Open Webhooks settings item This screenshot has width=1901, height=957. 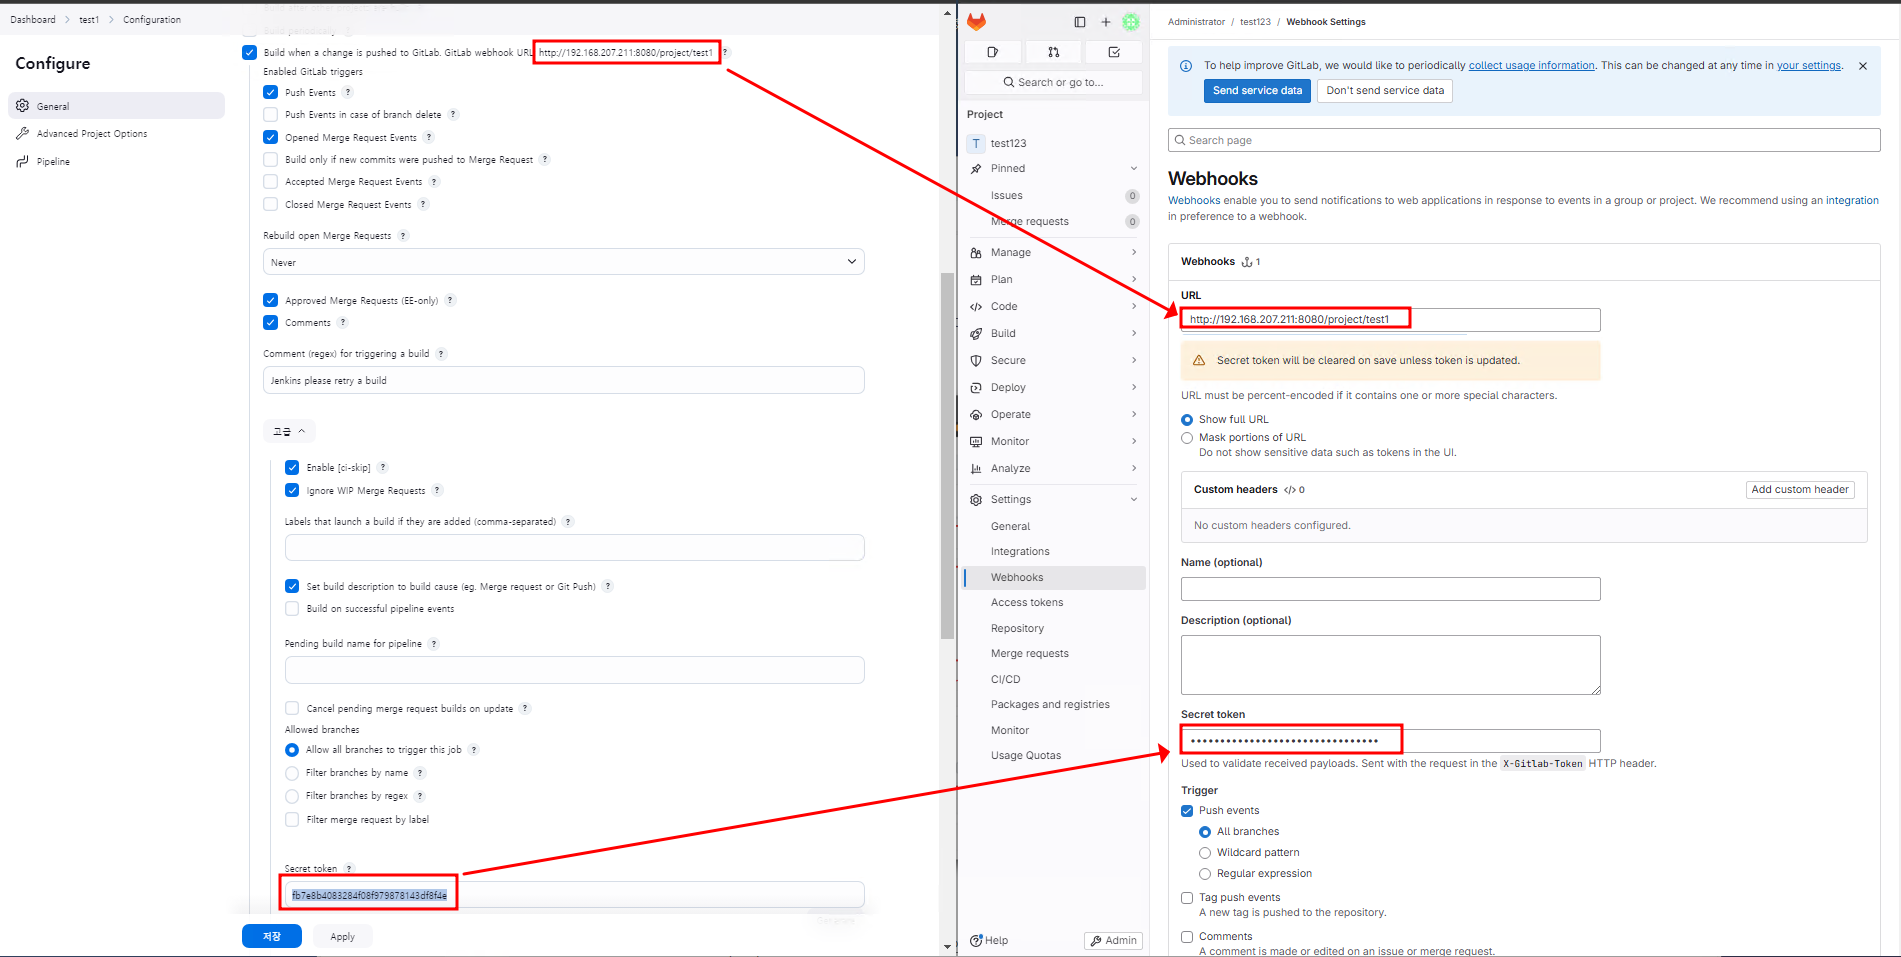[x=1054, y=578]
